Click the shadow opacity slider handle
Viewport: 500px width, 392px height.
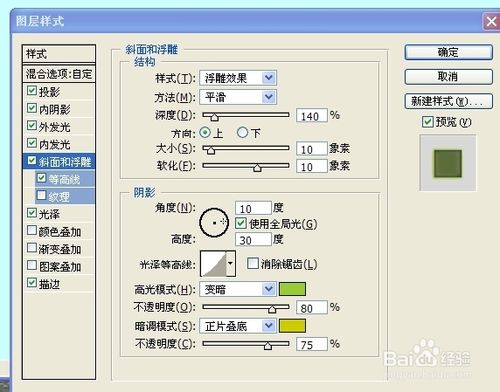pyautogui.click(x=268, y=346)
